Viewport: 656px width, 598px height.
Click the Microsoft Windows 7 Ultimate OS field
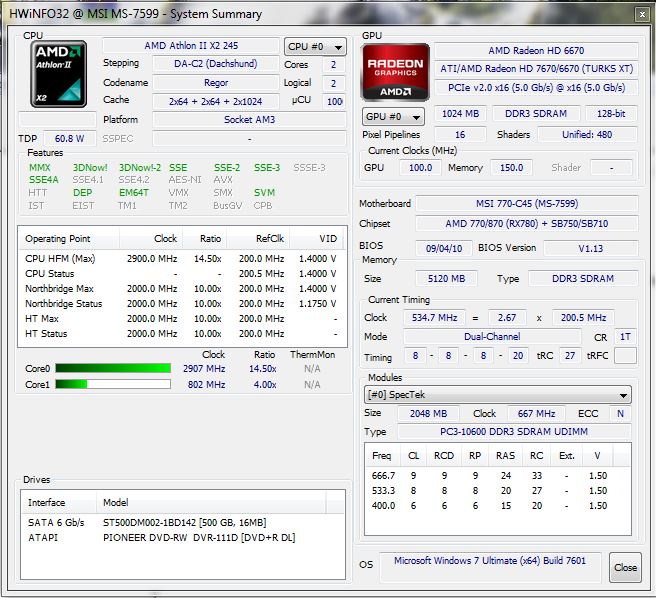[x=490, y=567]
